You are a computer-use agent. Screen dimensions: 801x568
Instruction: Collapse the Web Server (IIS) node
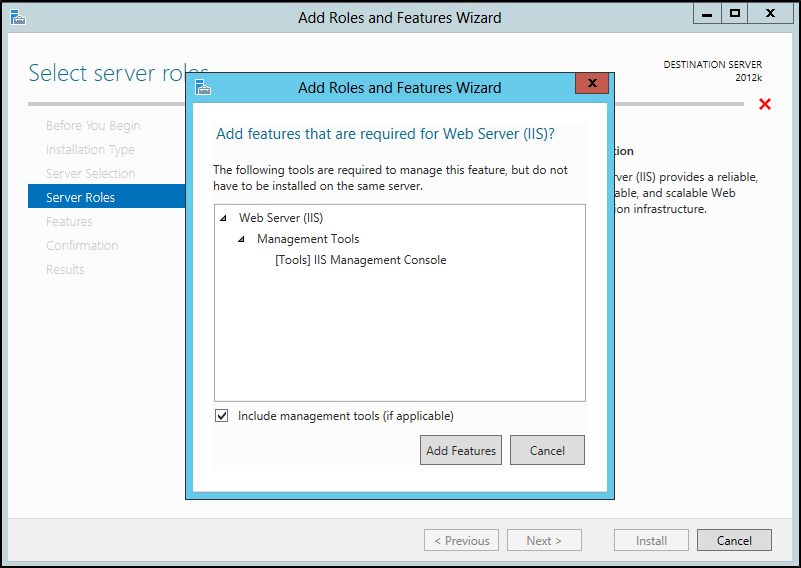click(x=223, y=218)
